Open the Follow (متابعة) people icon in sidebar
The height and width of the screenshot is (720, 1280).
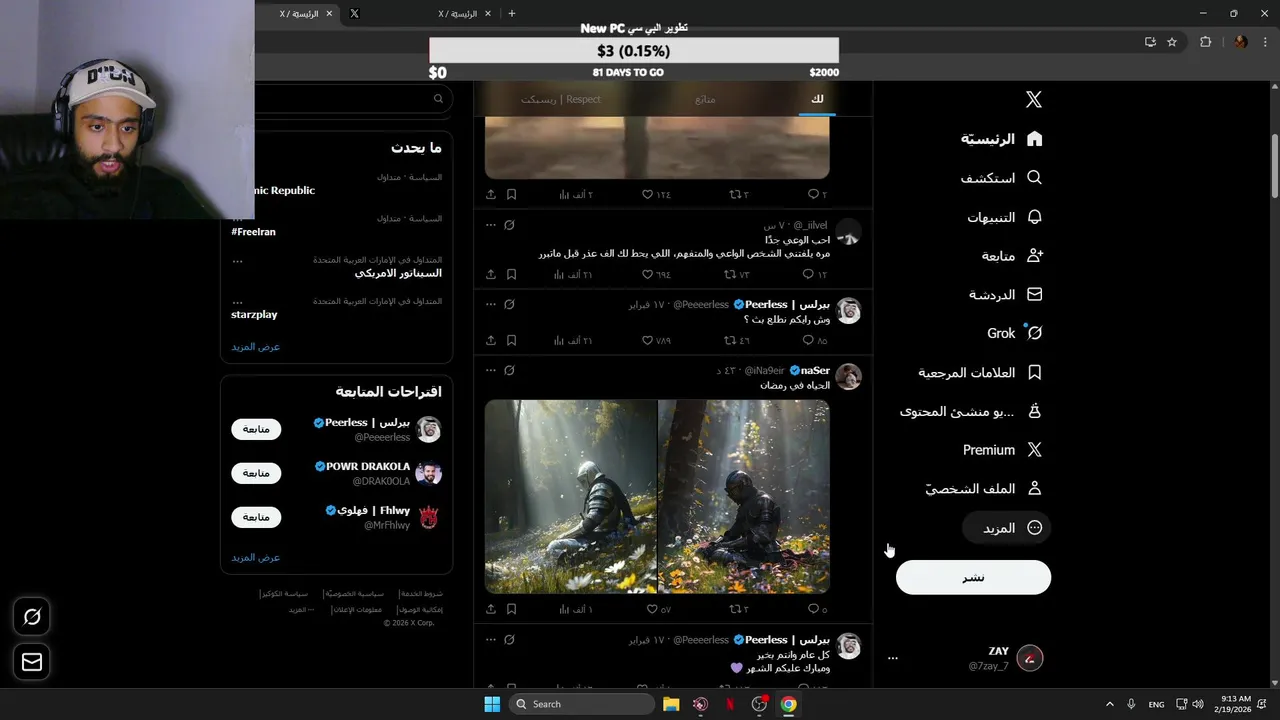[1034, 256]
